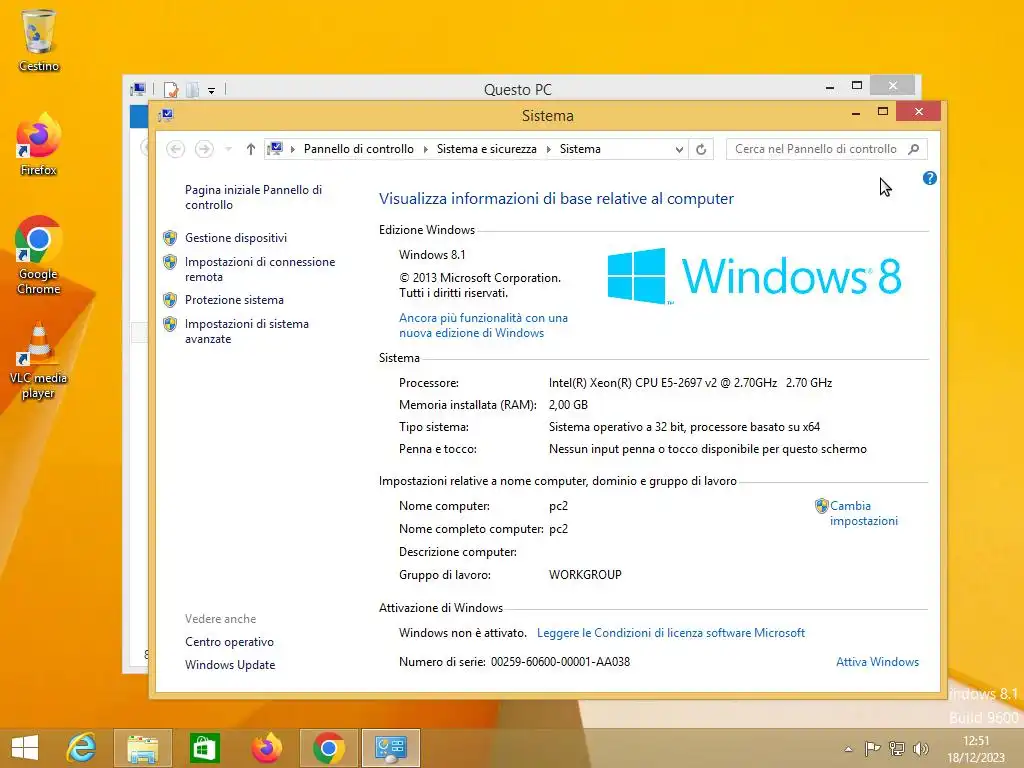Click the shield icon beside Cambia impostazioni

tap(822, 505)
